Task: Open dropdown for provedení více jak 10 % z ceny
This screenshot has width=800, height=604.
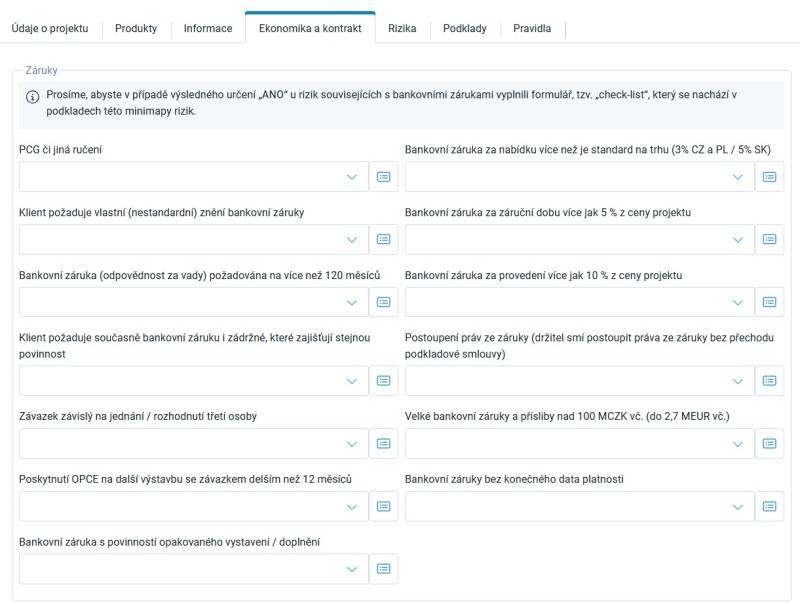Action: 580,302
